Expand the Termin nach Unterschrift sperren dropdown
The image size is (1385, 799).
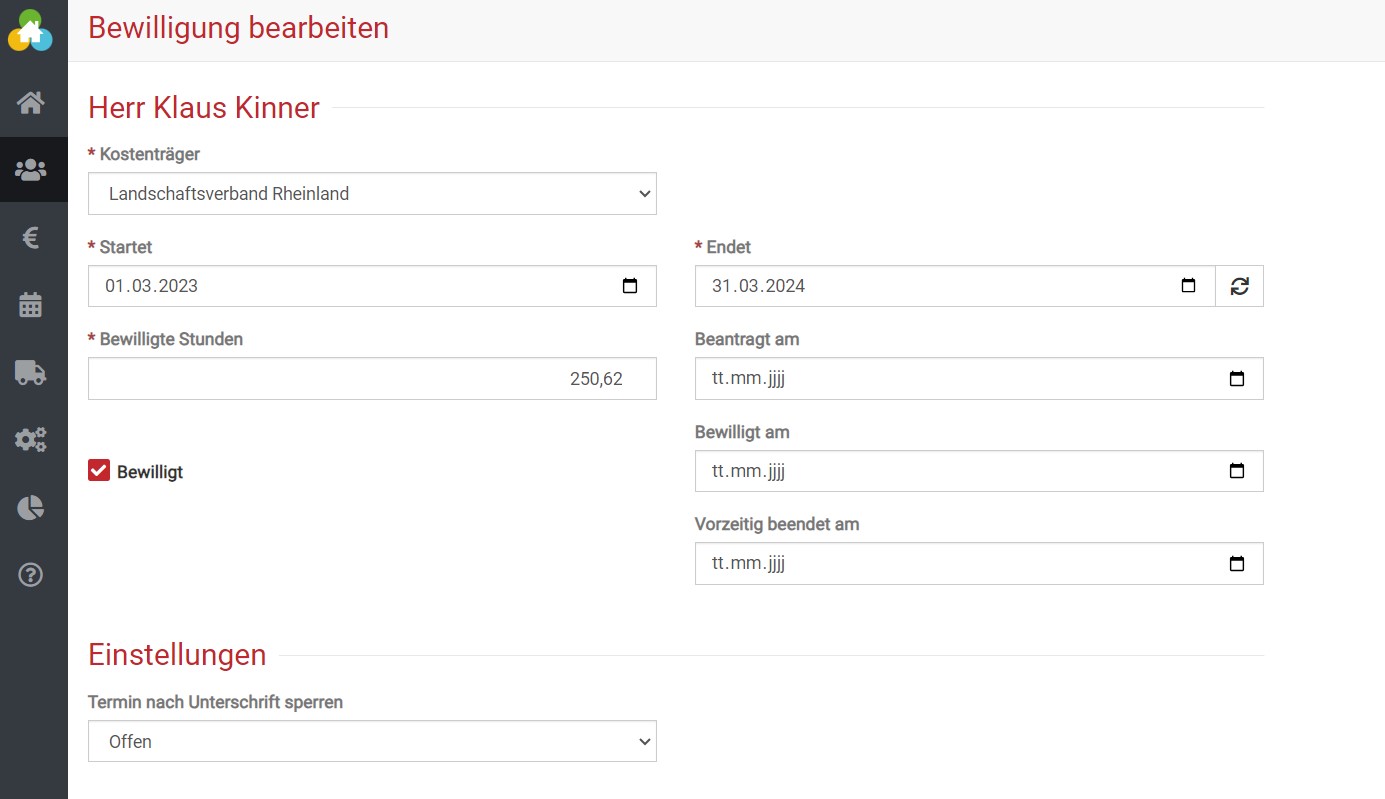click(372, 742)
